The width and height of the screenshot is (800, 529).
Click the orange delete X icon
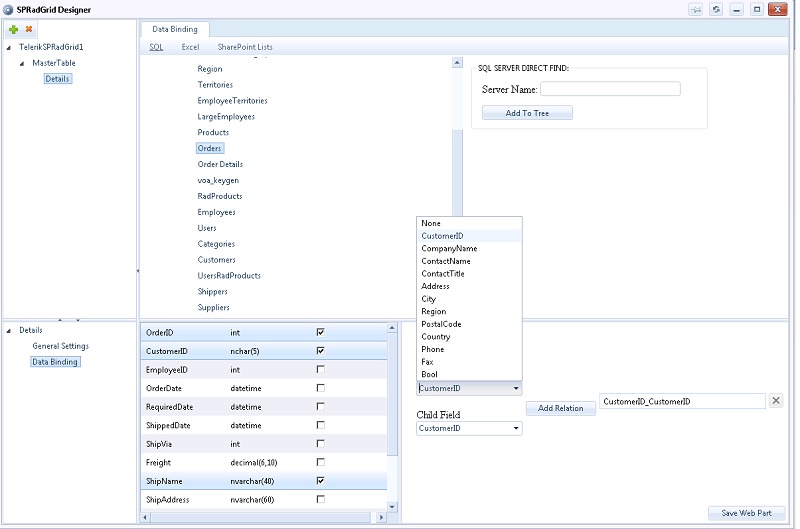(x=29, y=29)
